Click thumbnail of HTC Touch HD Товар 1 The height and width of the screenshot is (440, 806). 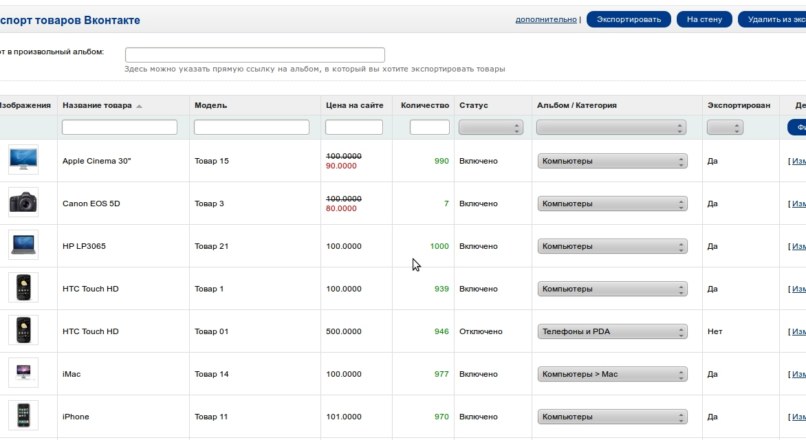coord(23,288)
